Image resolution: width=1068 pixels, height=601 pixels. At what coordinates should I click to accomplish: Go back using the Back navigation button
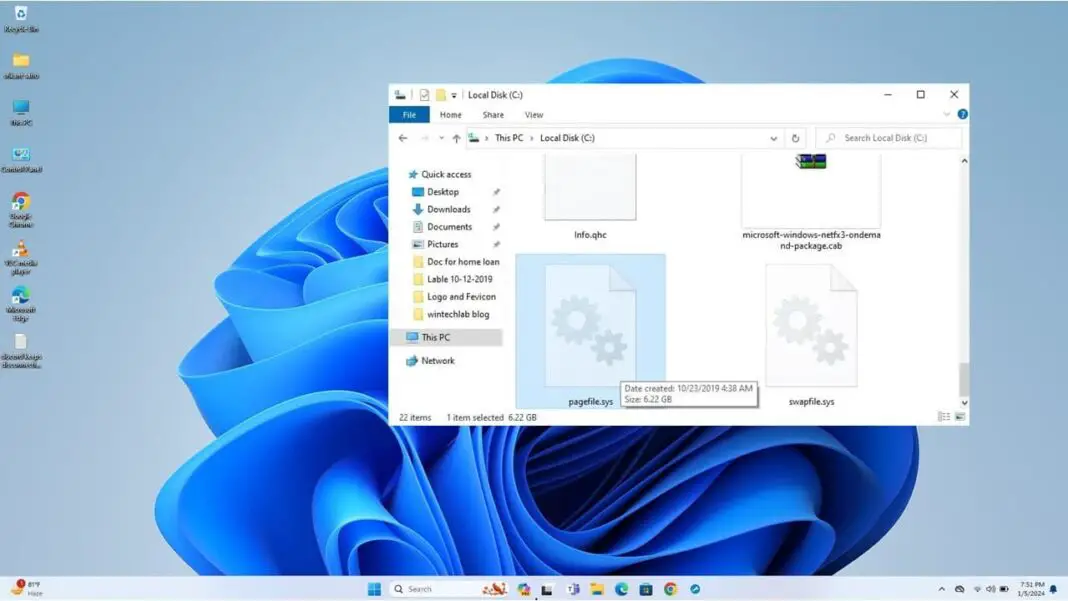tap(403, 138)
